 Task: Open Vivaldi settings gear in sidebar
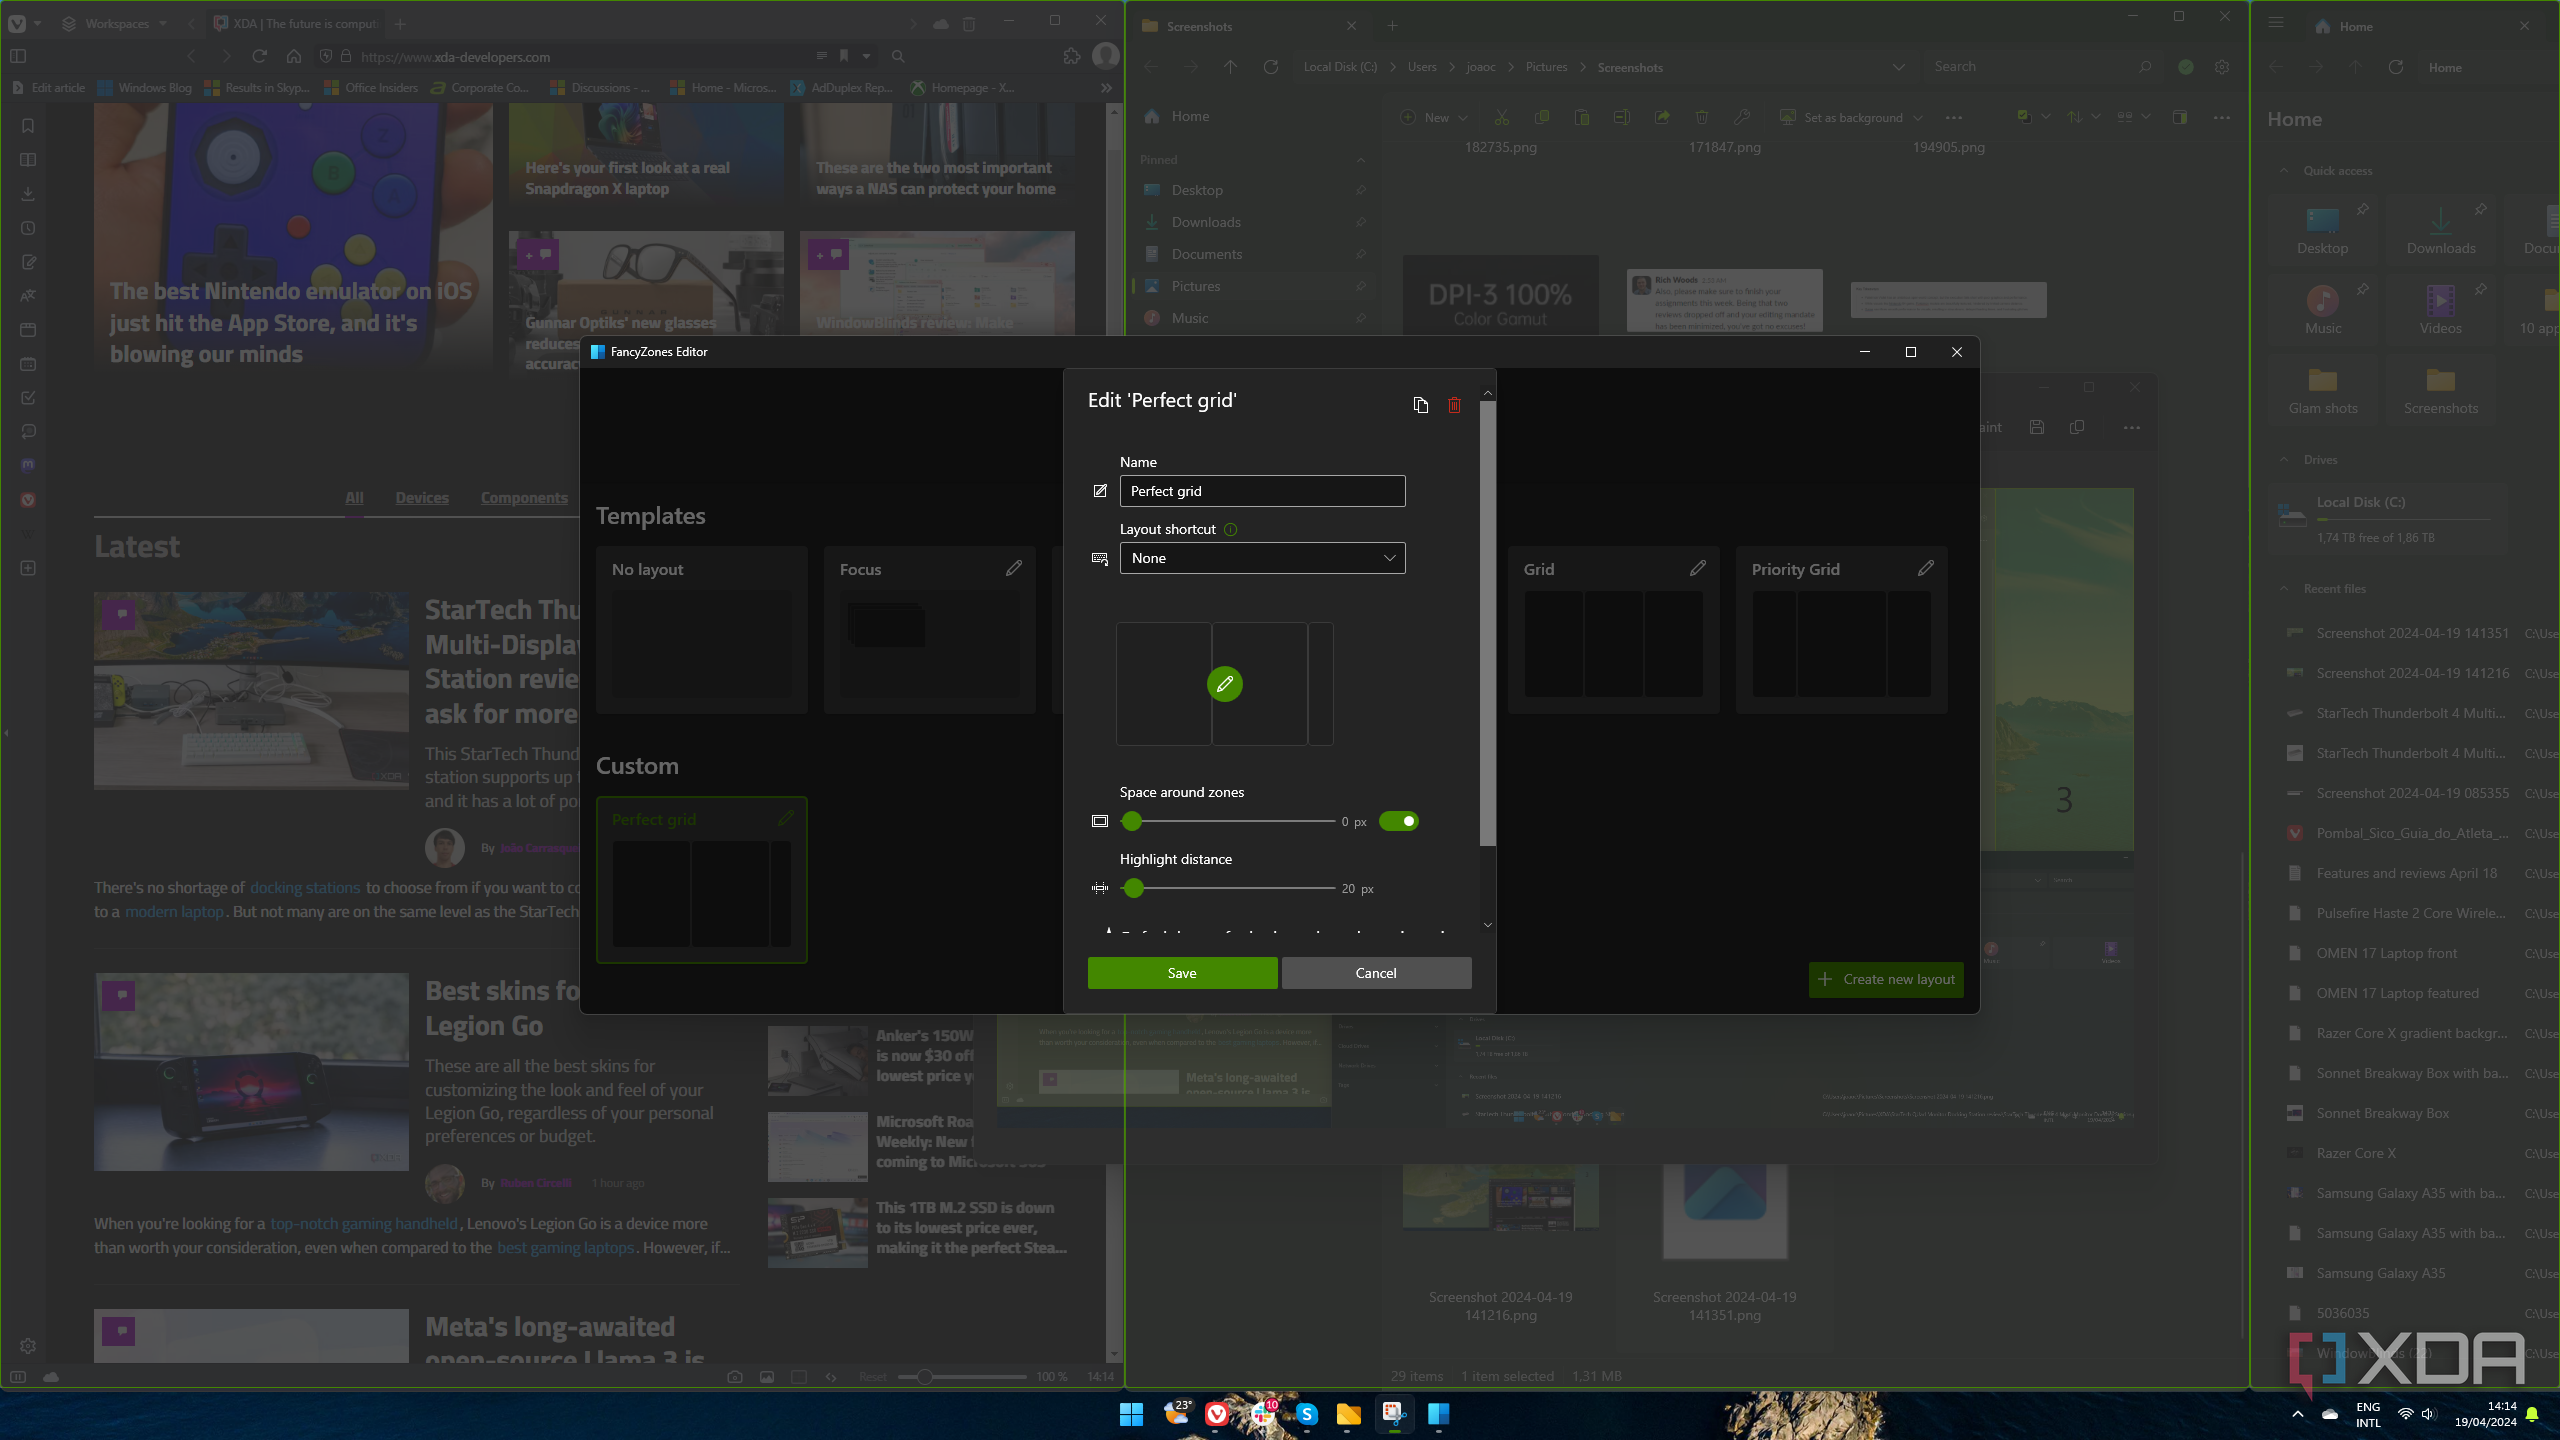(x=28, y=1346)
